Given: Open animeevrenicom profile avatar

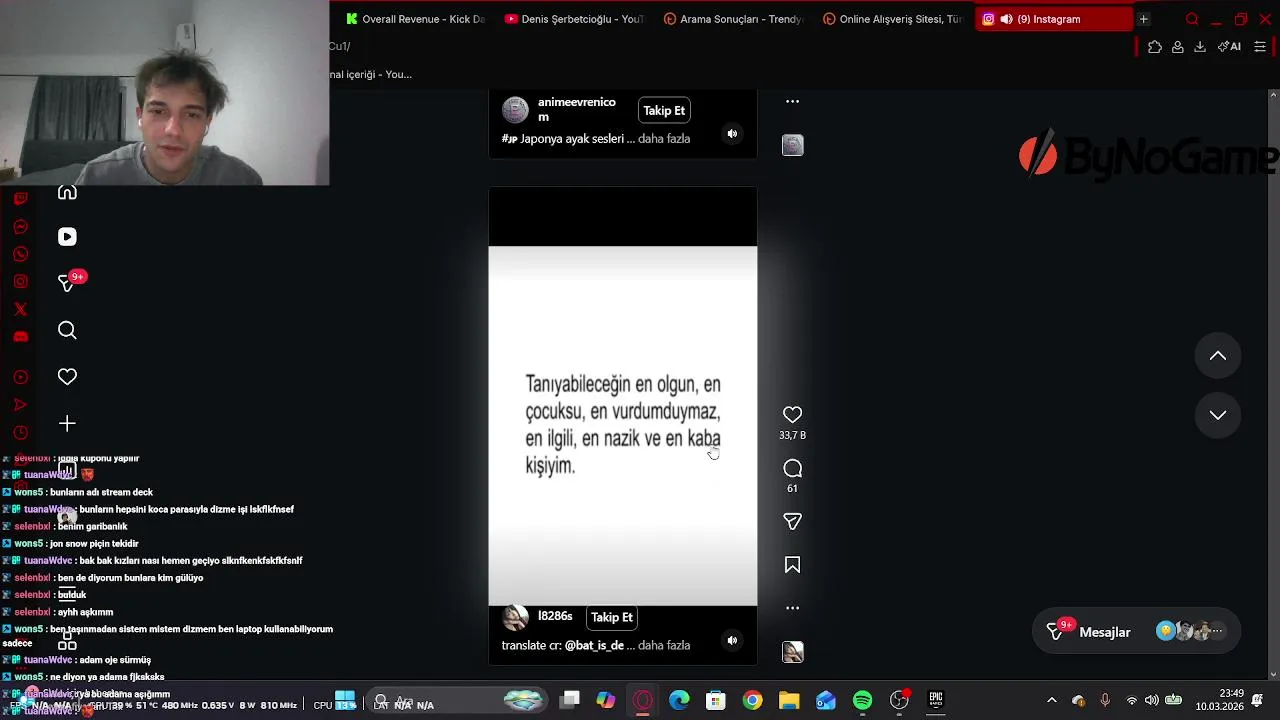Looking at the screenshot, I should click(x=515, y=110).
